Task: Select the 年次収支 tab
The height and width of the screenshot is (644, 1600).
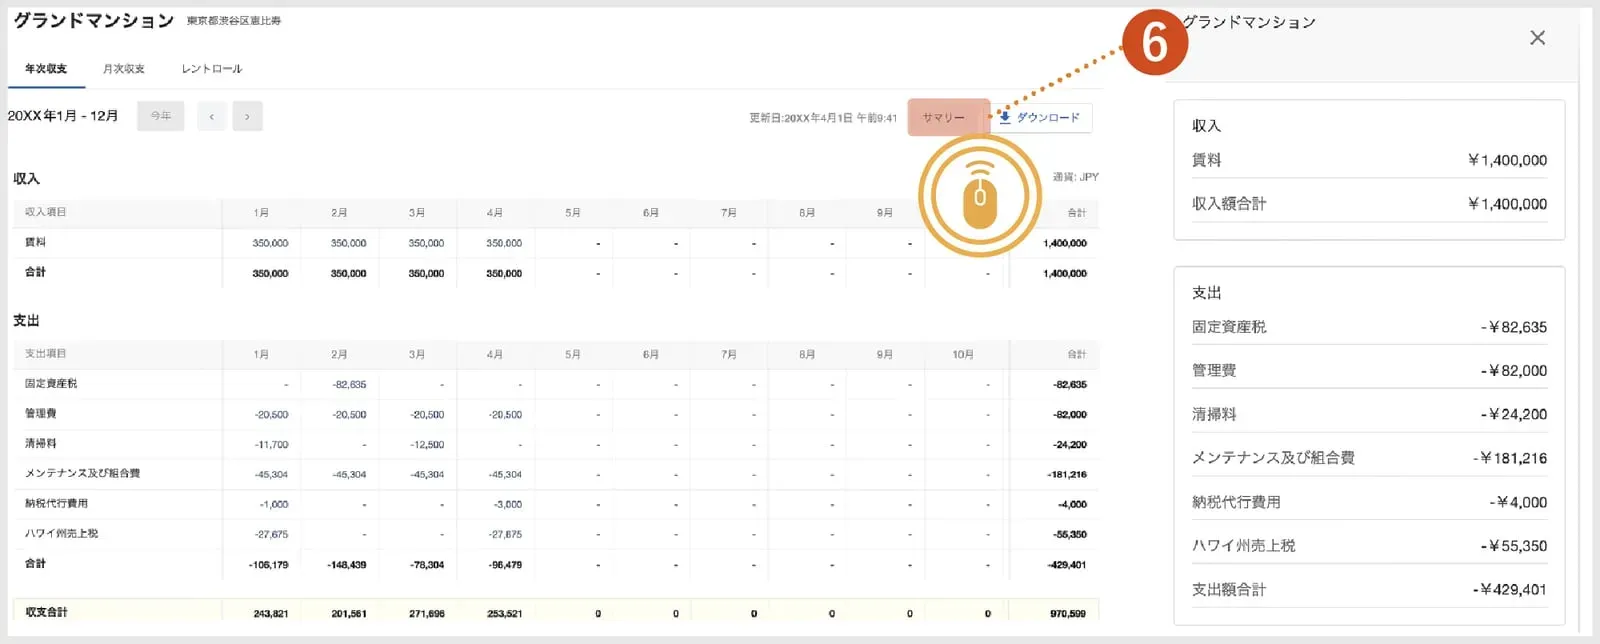Action: pyautogui.click(x=46, y=69)
